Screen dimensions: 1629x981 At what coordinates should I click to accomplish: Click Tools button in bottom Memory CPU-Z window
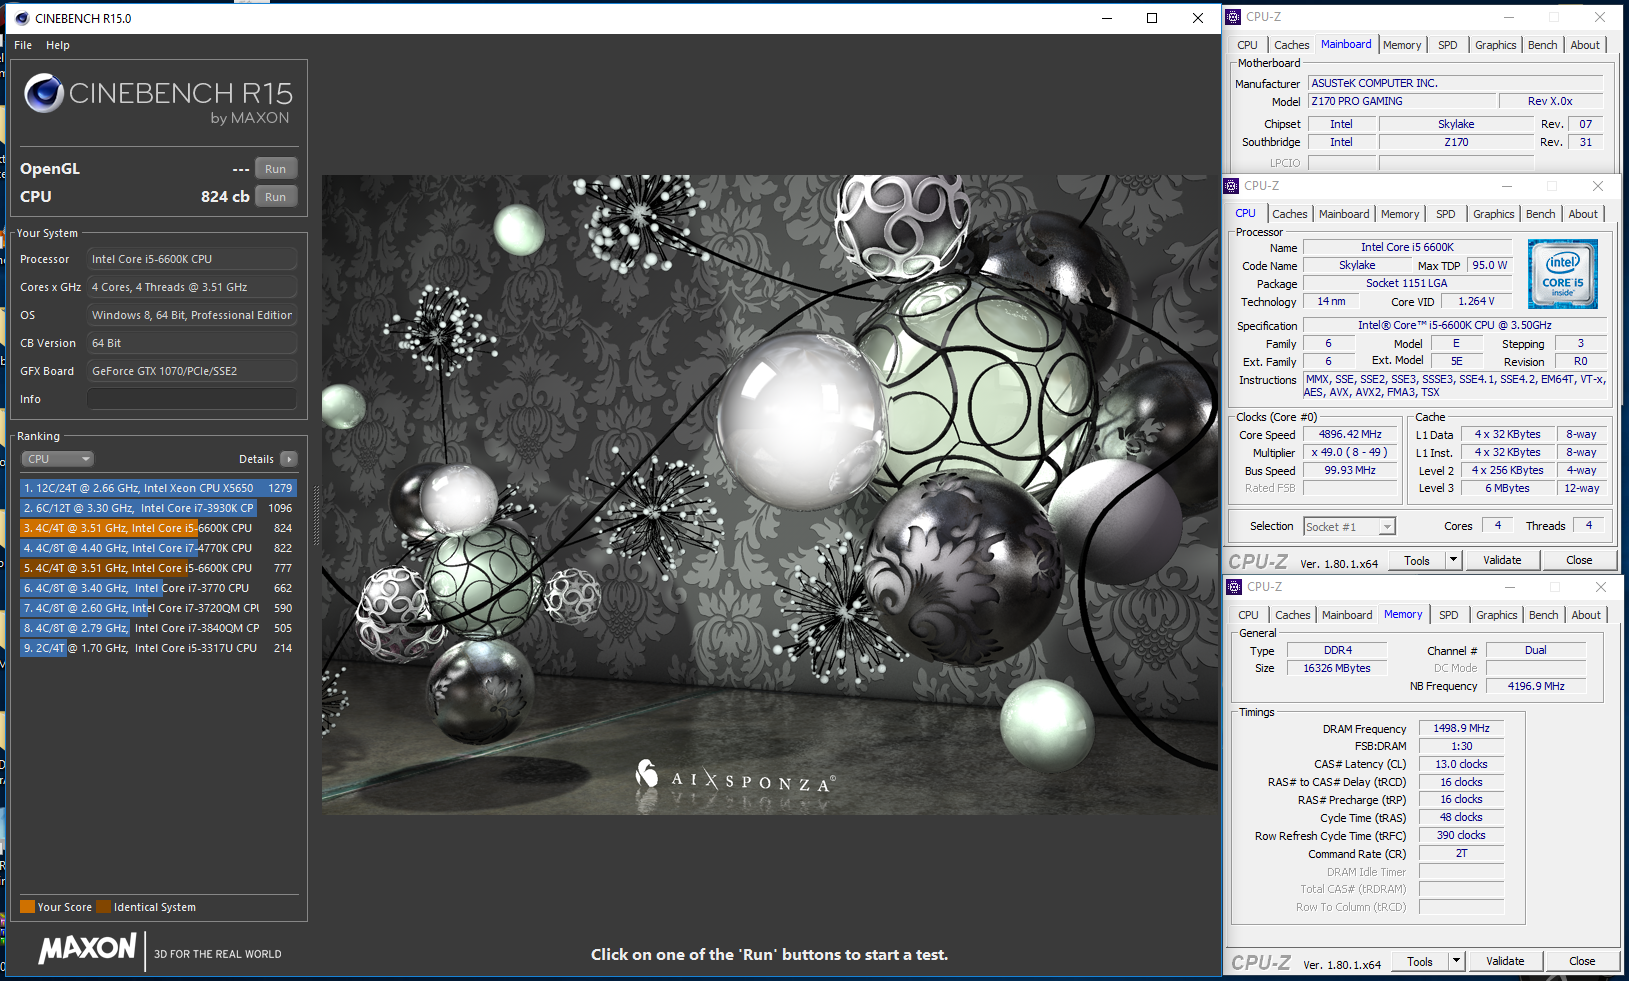point(1420,961)
